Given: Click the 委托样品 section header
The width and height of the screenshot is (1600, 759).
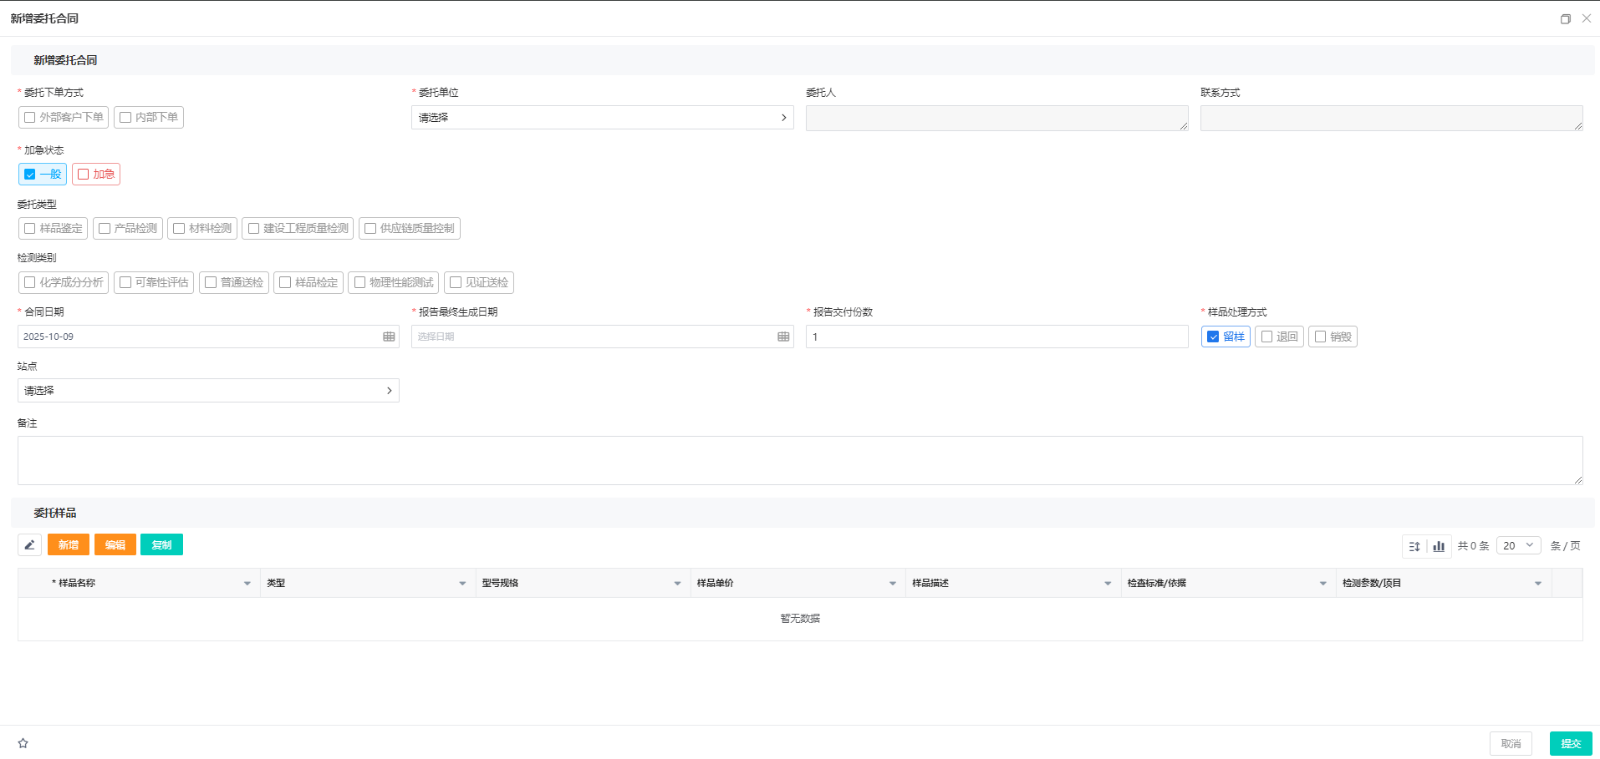Looking at the screenshot, I should click(x=802, y=513).
